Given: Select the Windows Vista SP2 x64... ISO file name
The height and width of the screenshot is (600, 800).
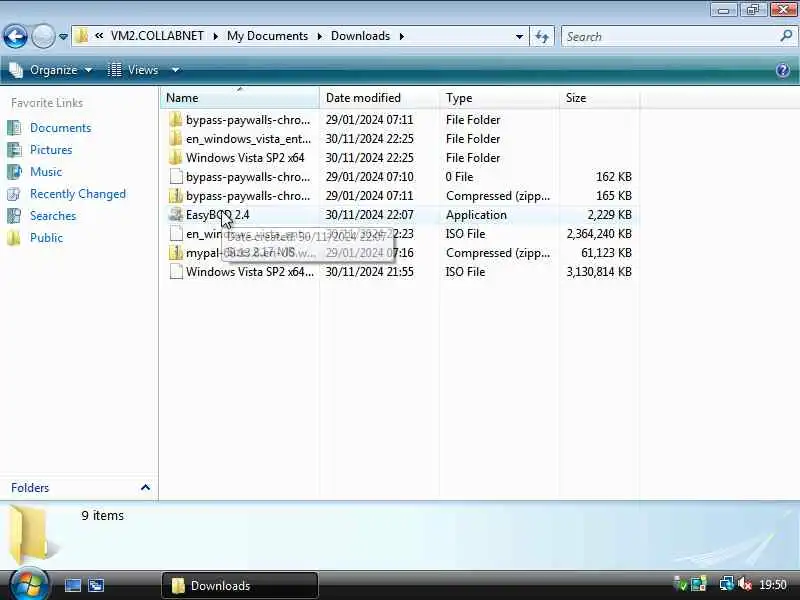Looking at the screenshot, I should click(250, 271).
